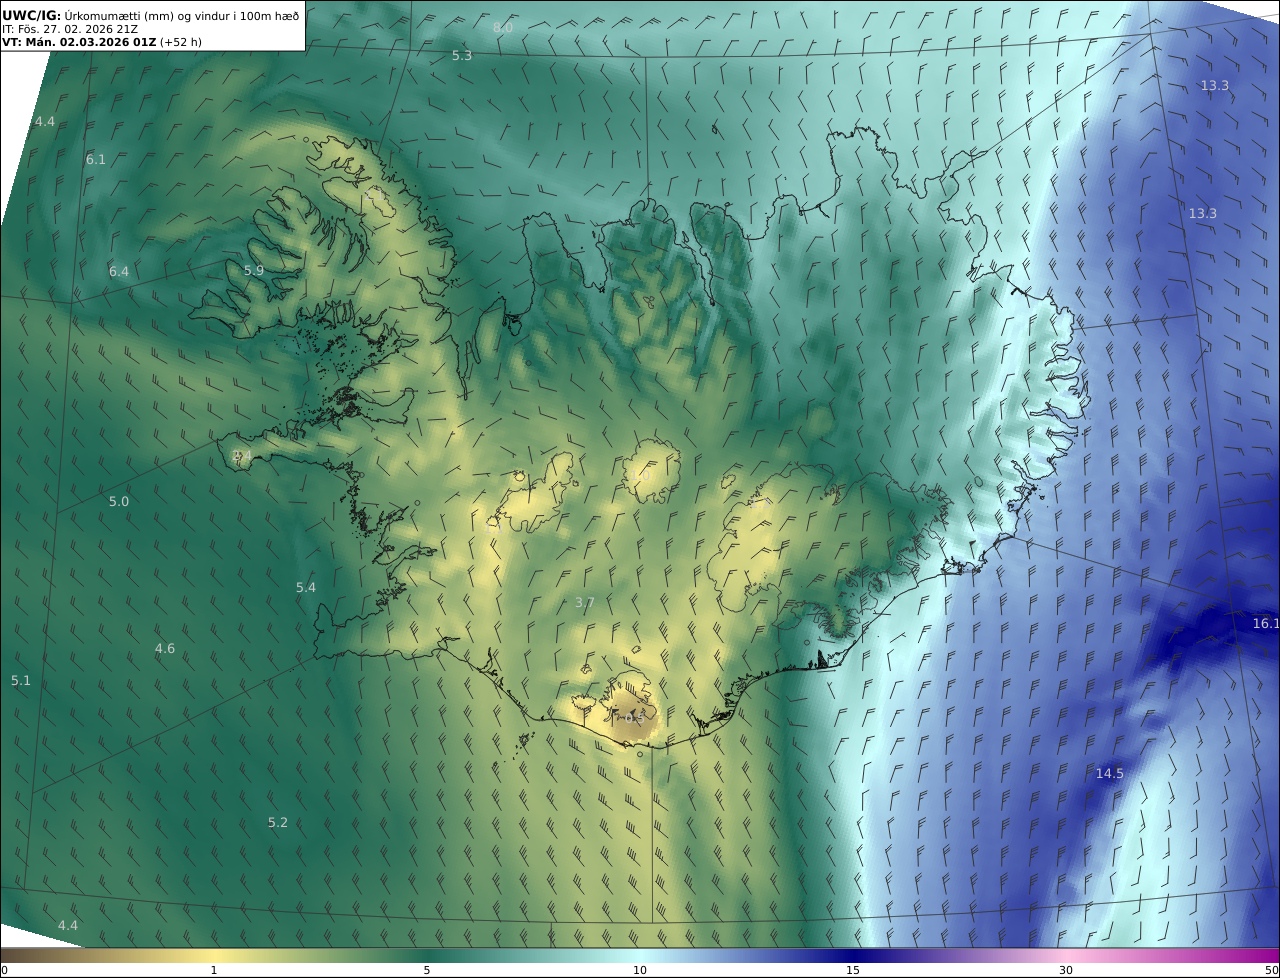Click the "Úrkomumætti (mm) og vindur í 100m hæð" title

182,16
